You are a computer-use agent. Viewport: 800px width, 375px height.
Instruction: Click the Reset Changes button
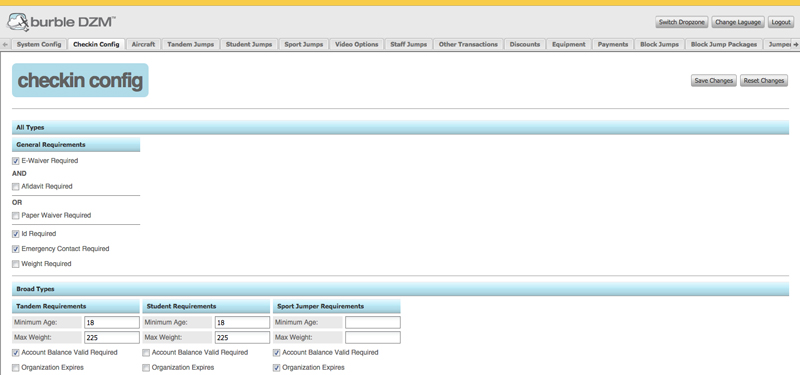point(763,81)
